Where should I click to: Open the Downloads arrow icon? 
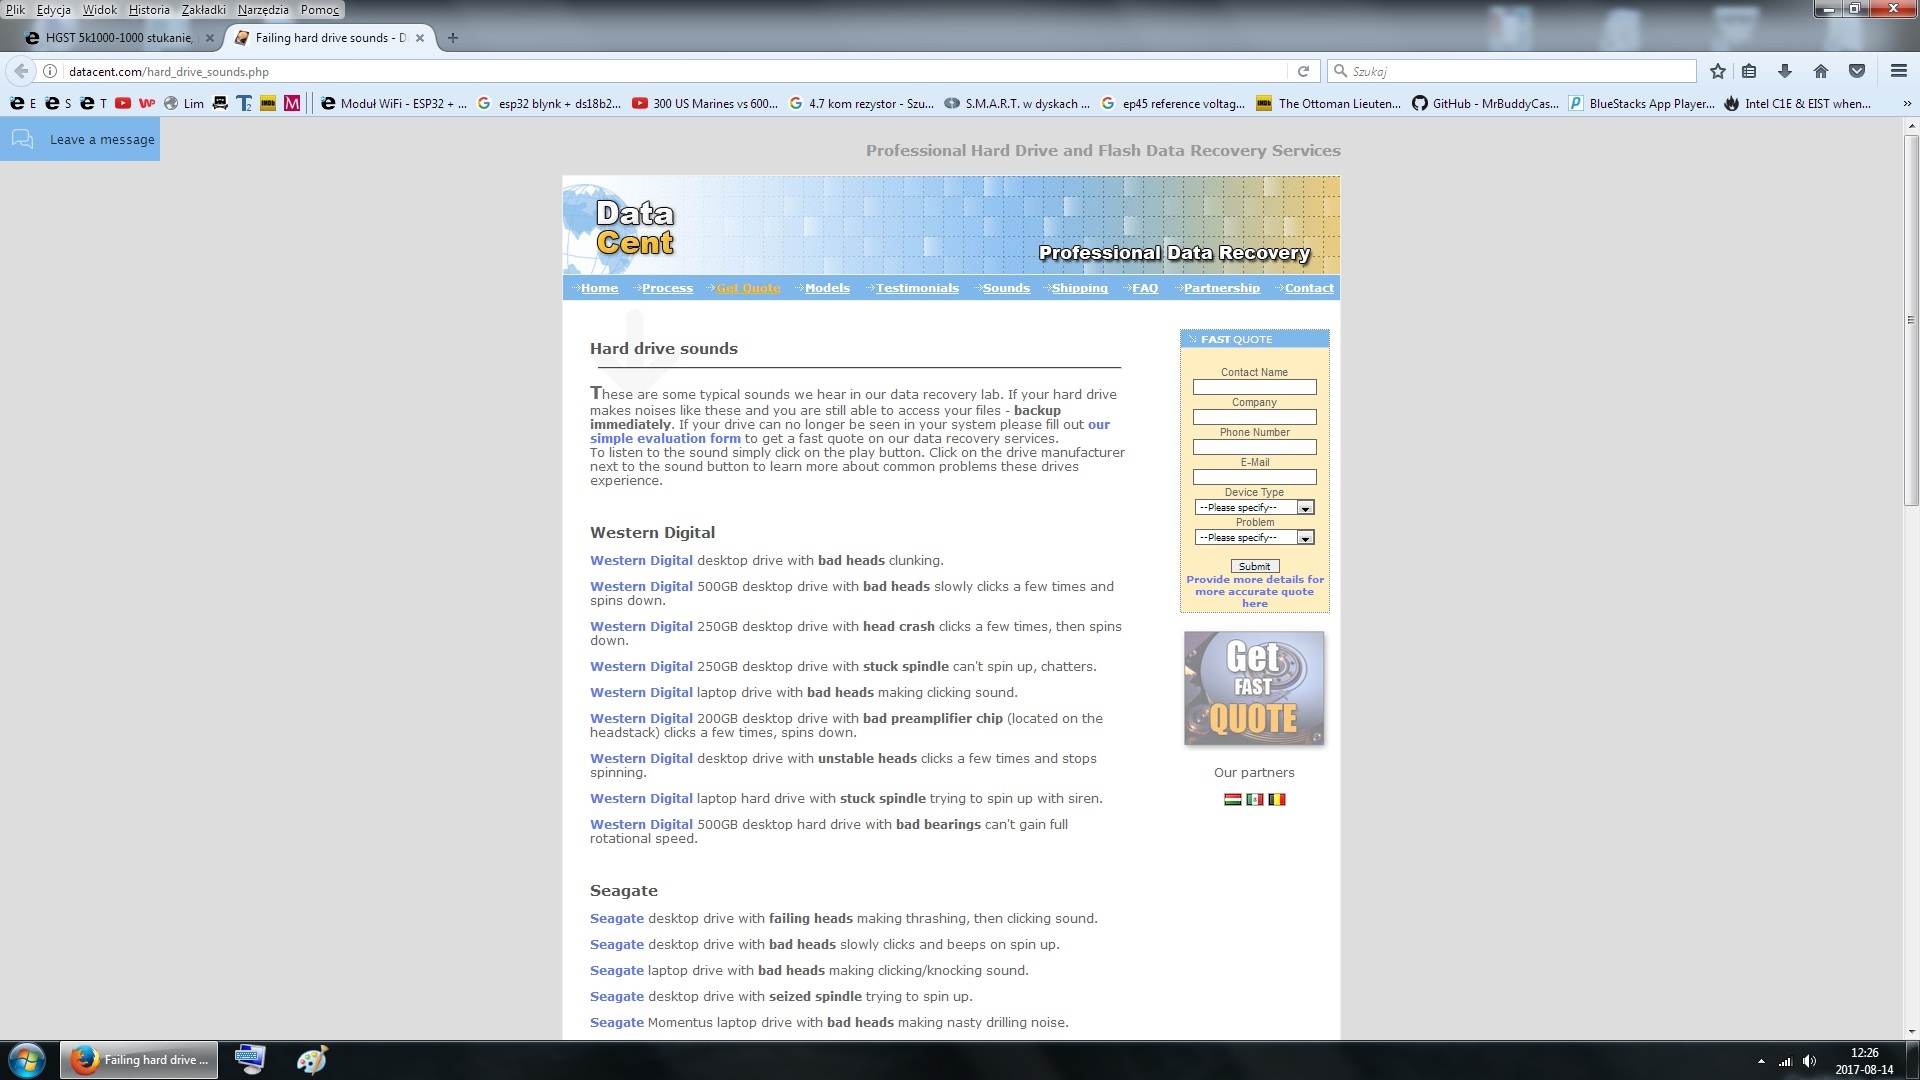click(x=1784, y=71)
